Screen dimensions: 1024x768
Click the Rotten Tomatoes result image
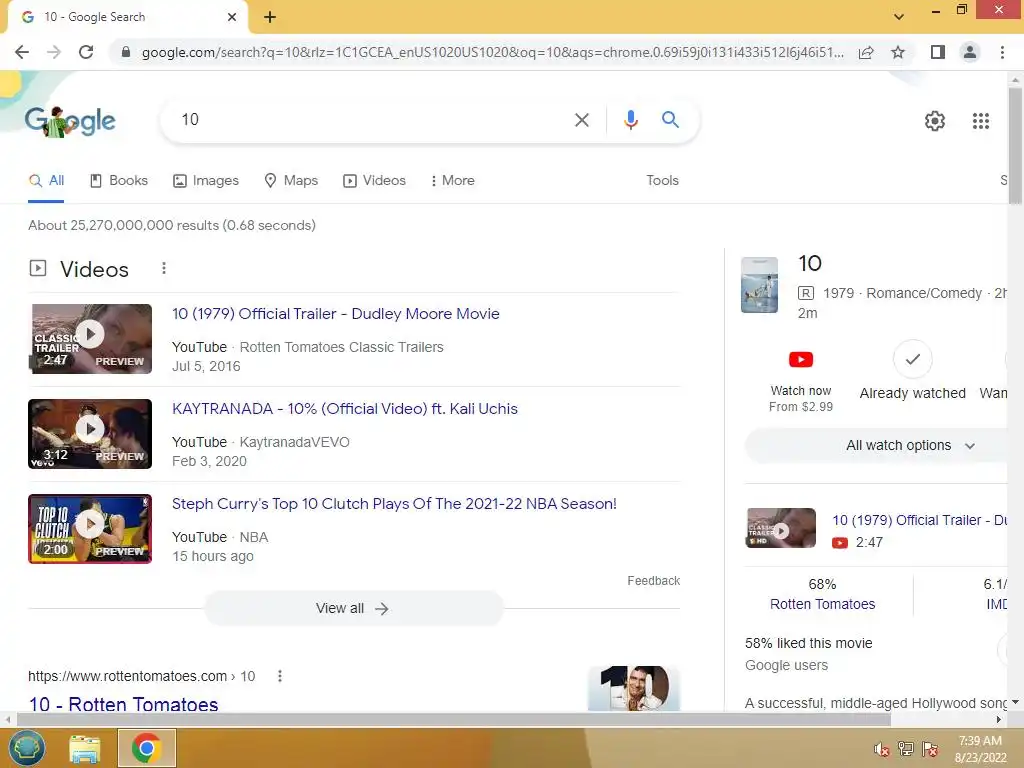(x=634, y=688)
